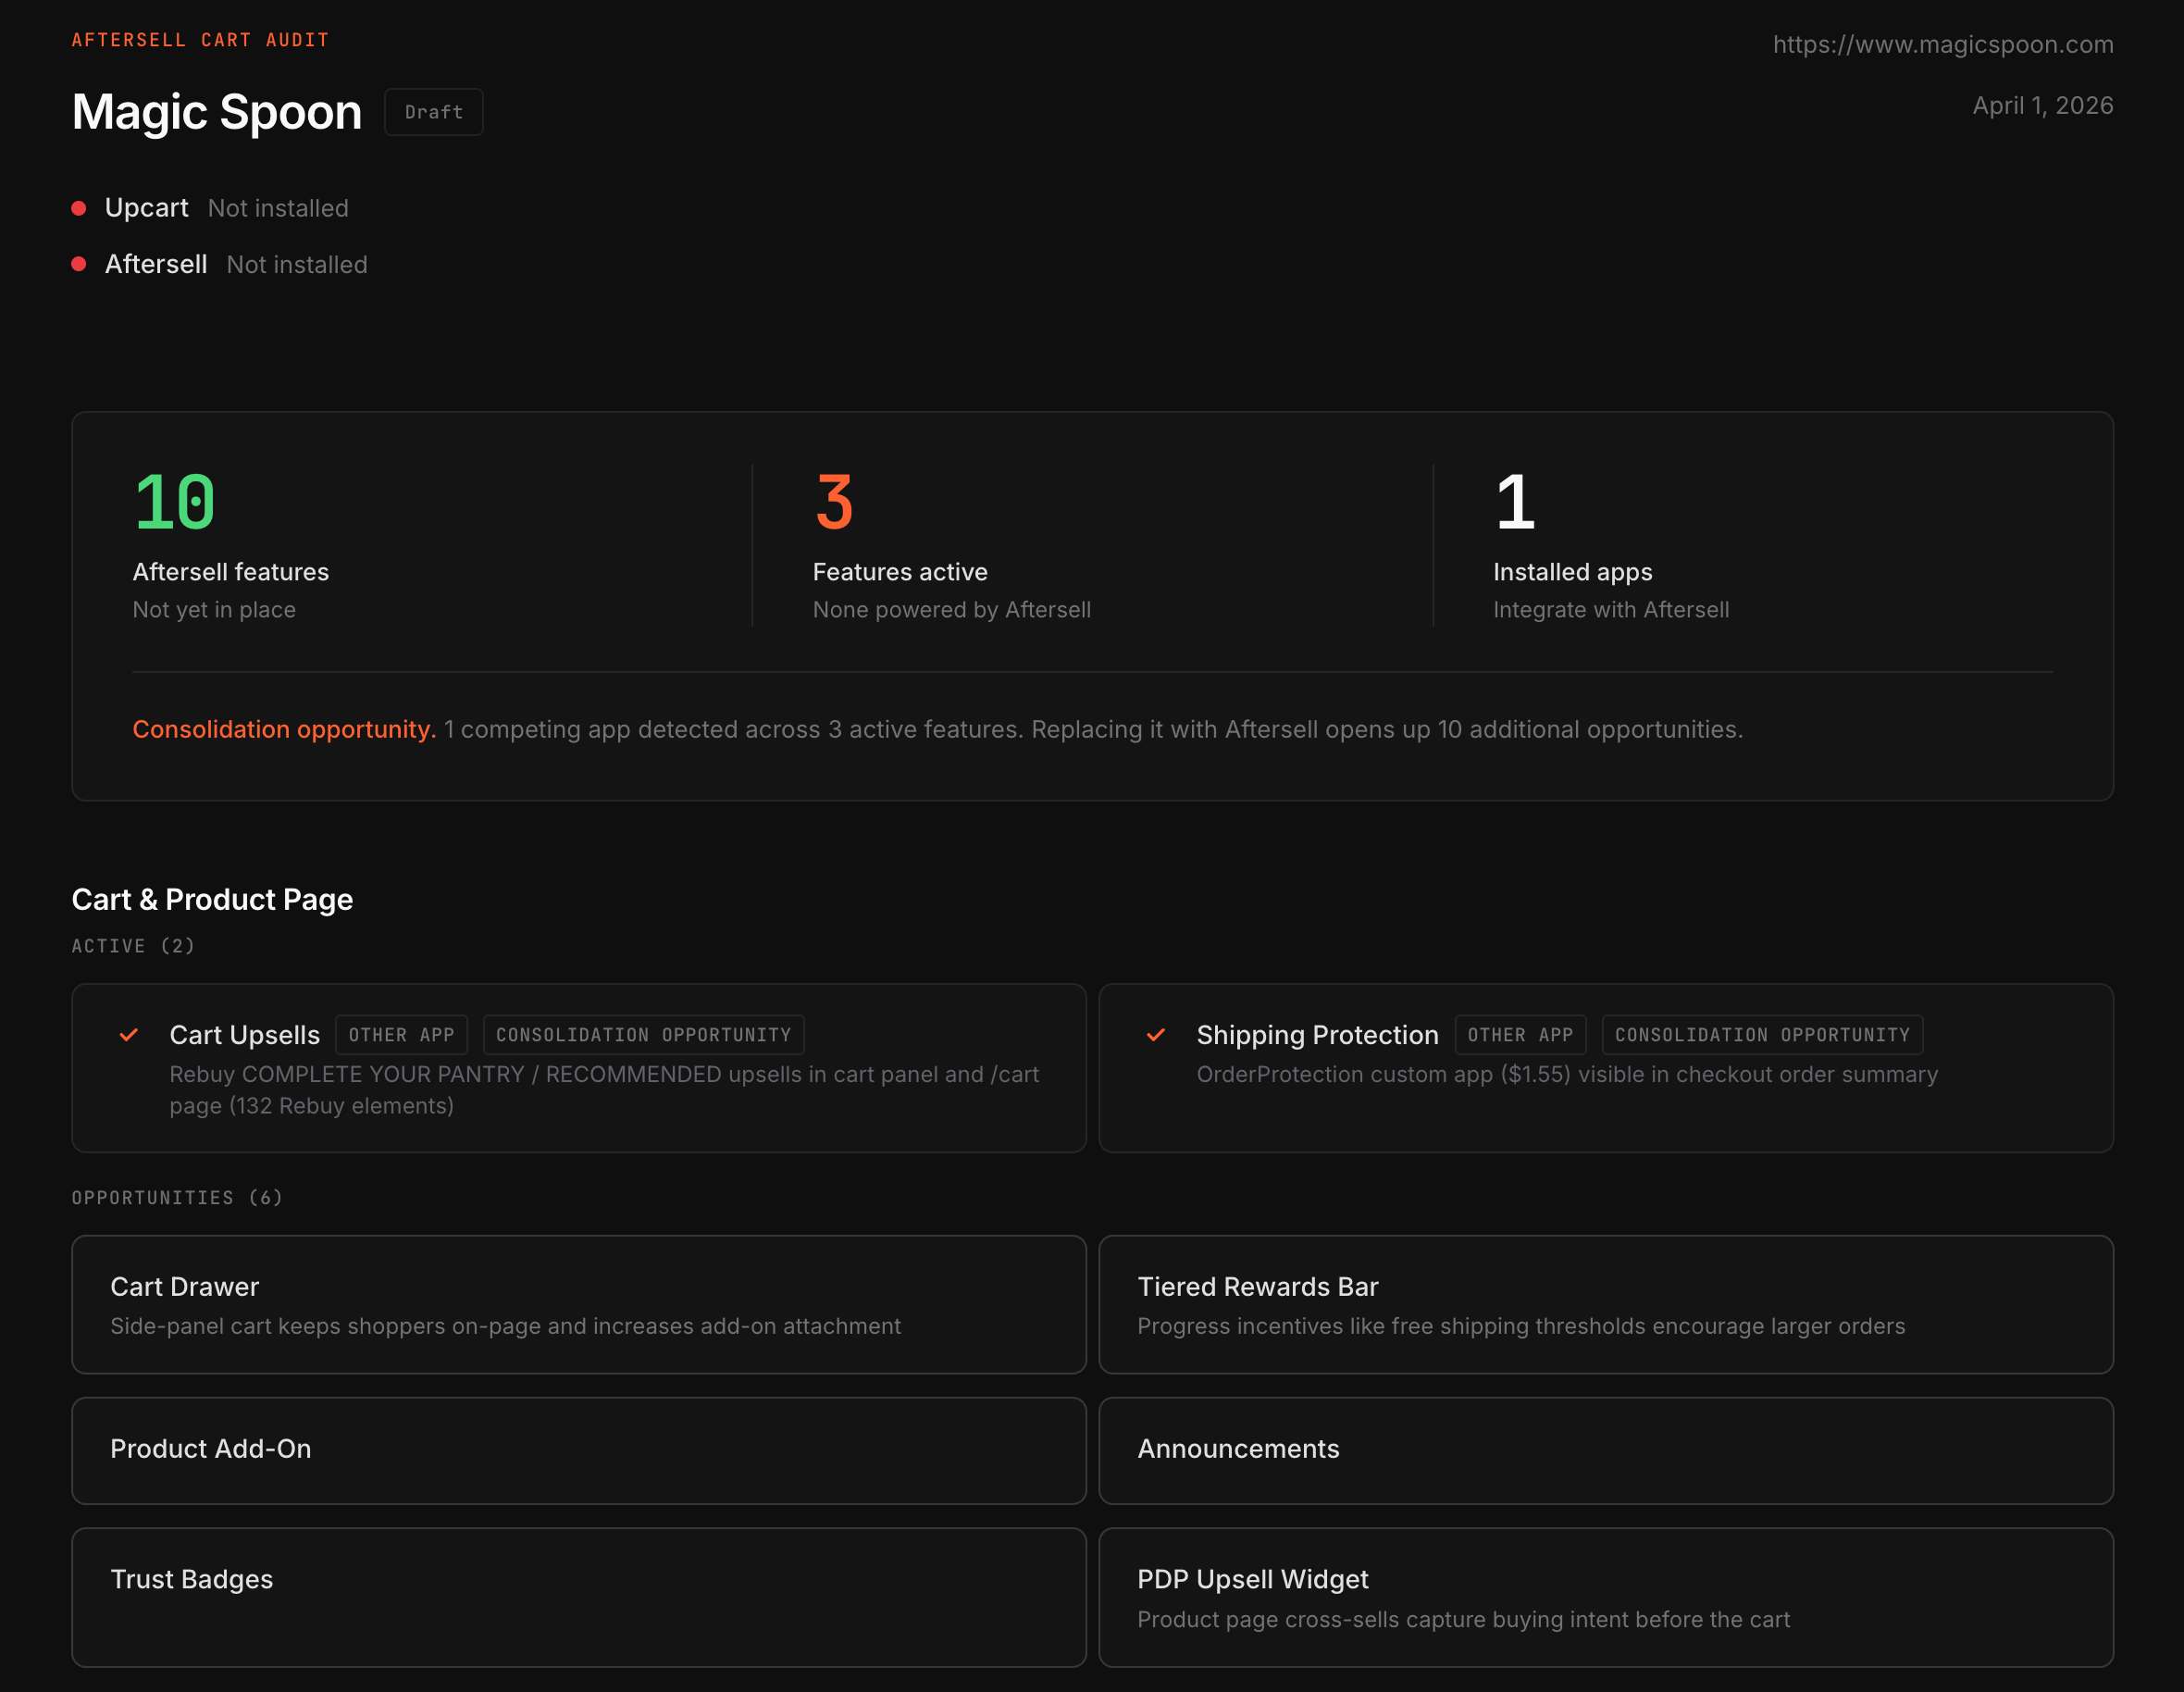Click 'Integrate with Aftersell' text
The image size is (2184, 1692).
point(1610,610)
